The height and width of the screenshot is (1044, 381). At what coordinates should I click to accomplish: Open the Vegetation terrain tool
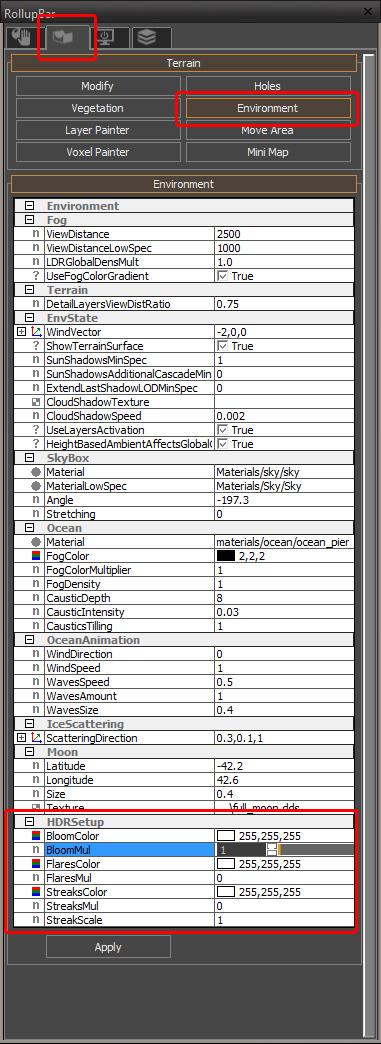click(x=97, y=108)
